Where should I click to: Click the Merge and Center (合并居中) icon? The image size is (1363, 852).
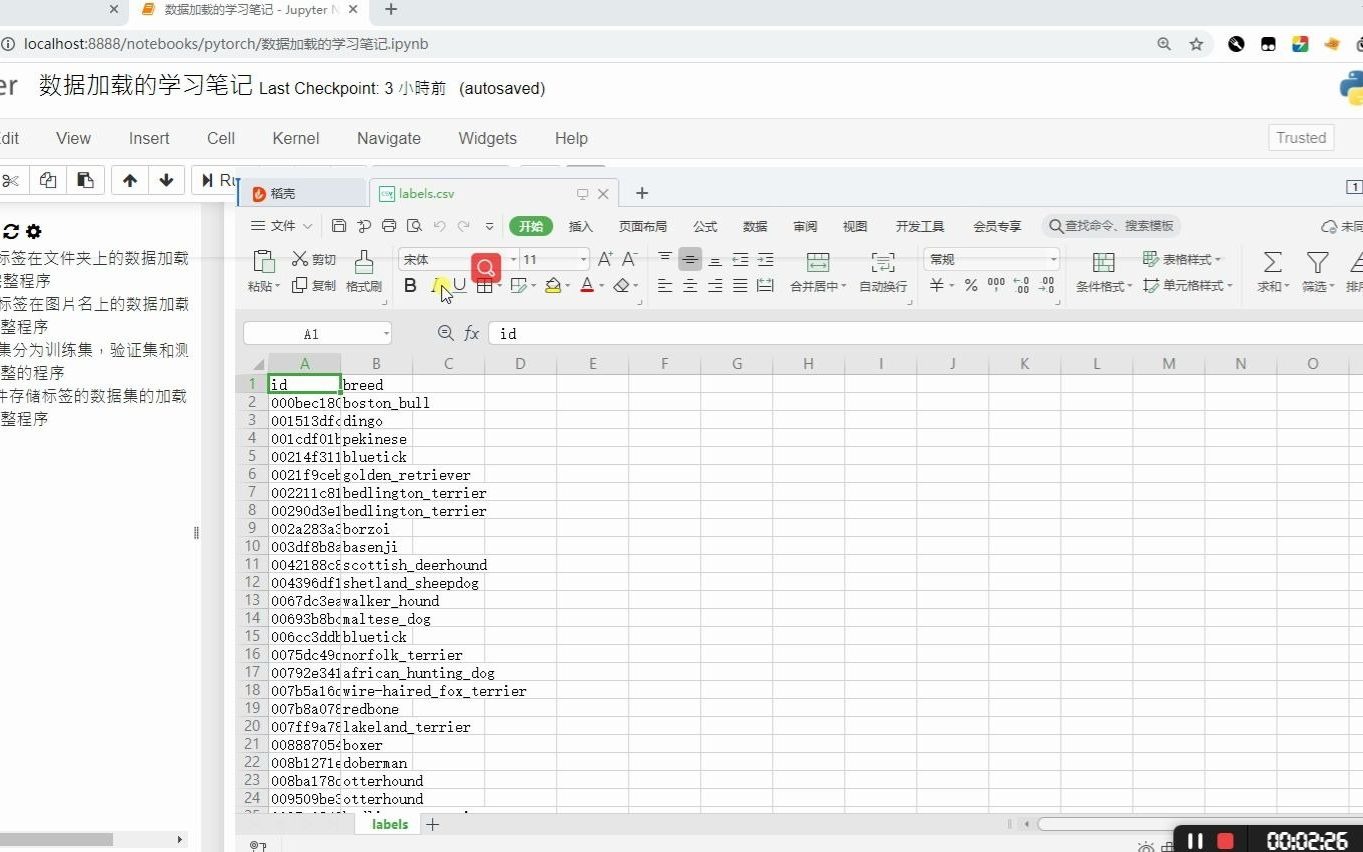pos(818,262)
